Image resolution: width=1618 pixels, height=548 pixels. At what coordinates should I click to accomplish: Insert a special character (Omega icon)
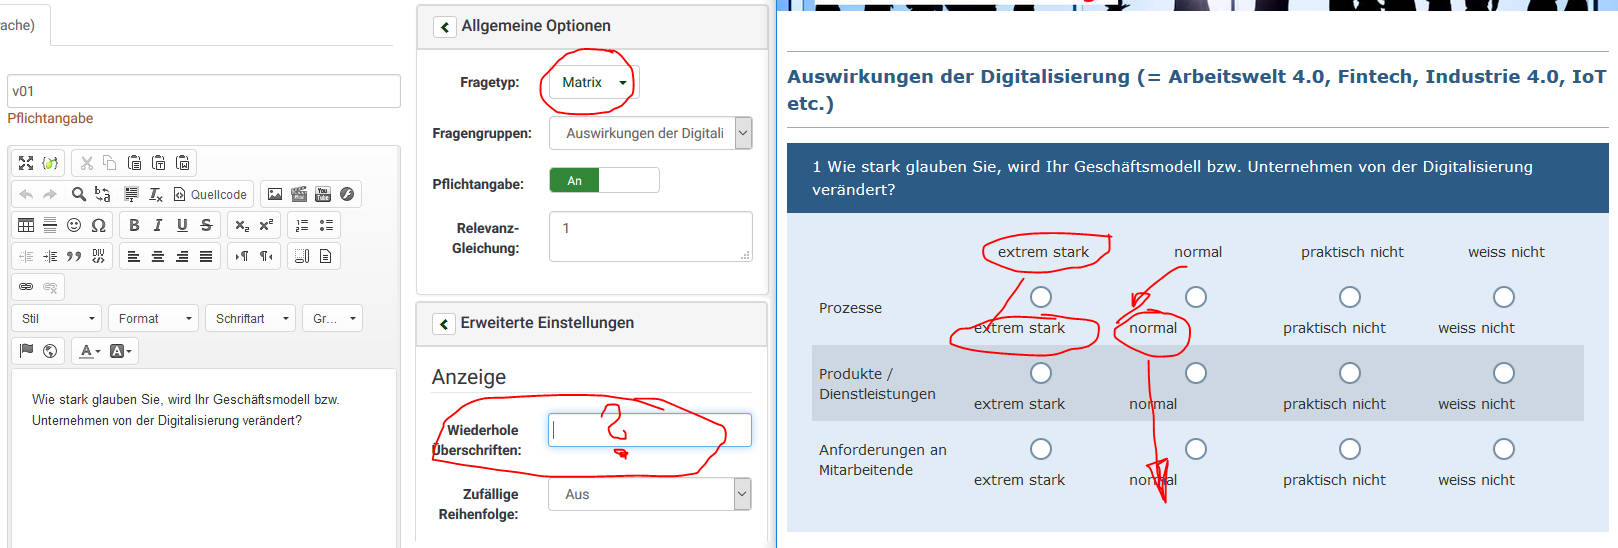tap(98, 225)
